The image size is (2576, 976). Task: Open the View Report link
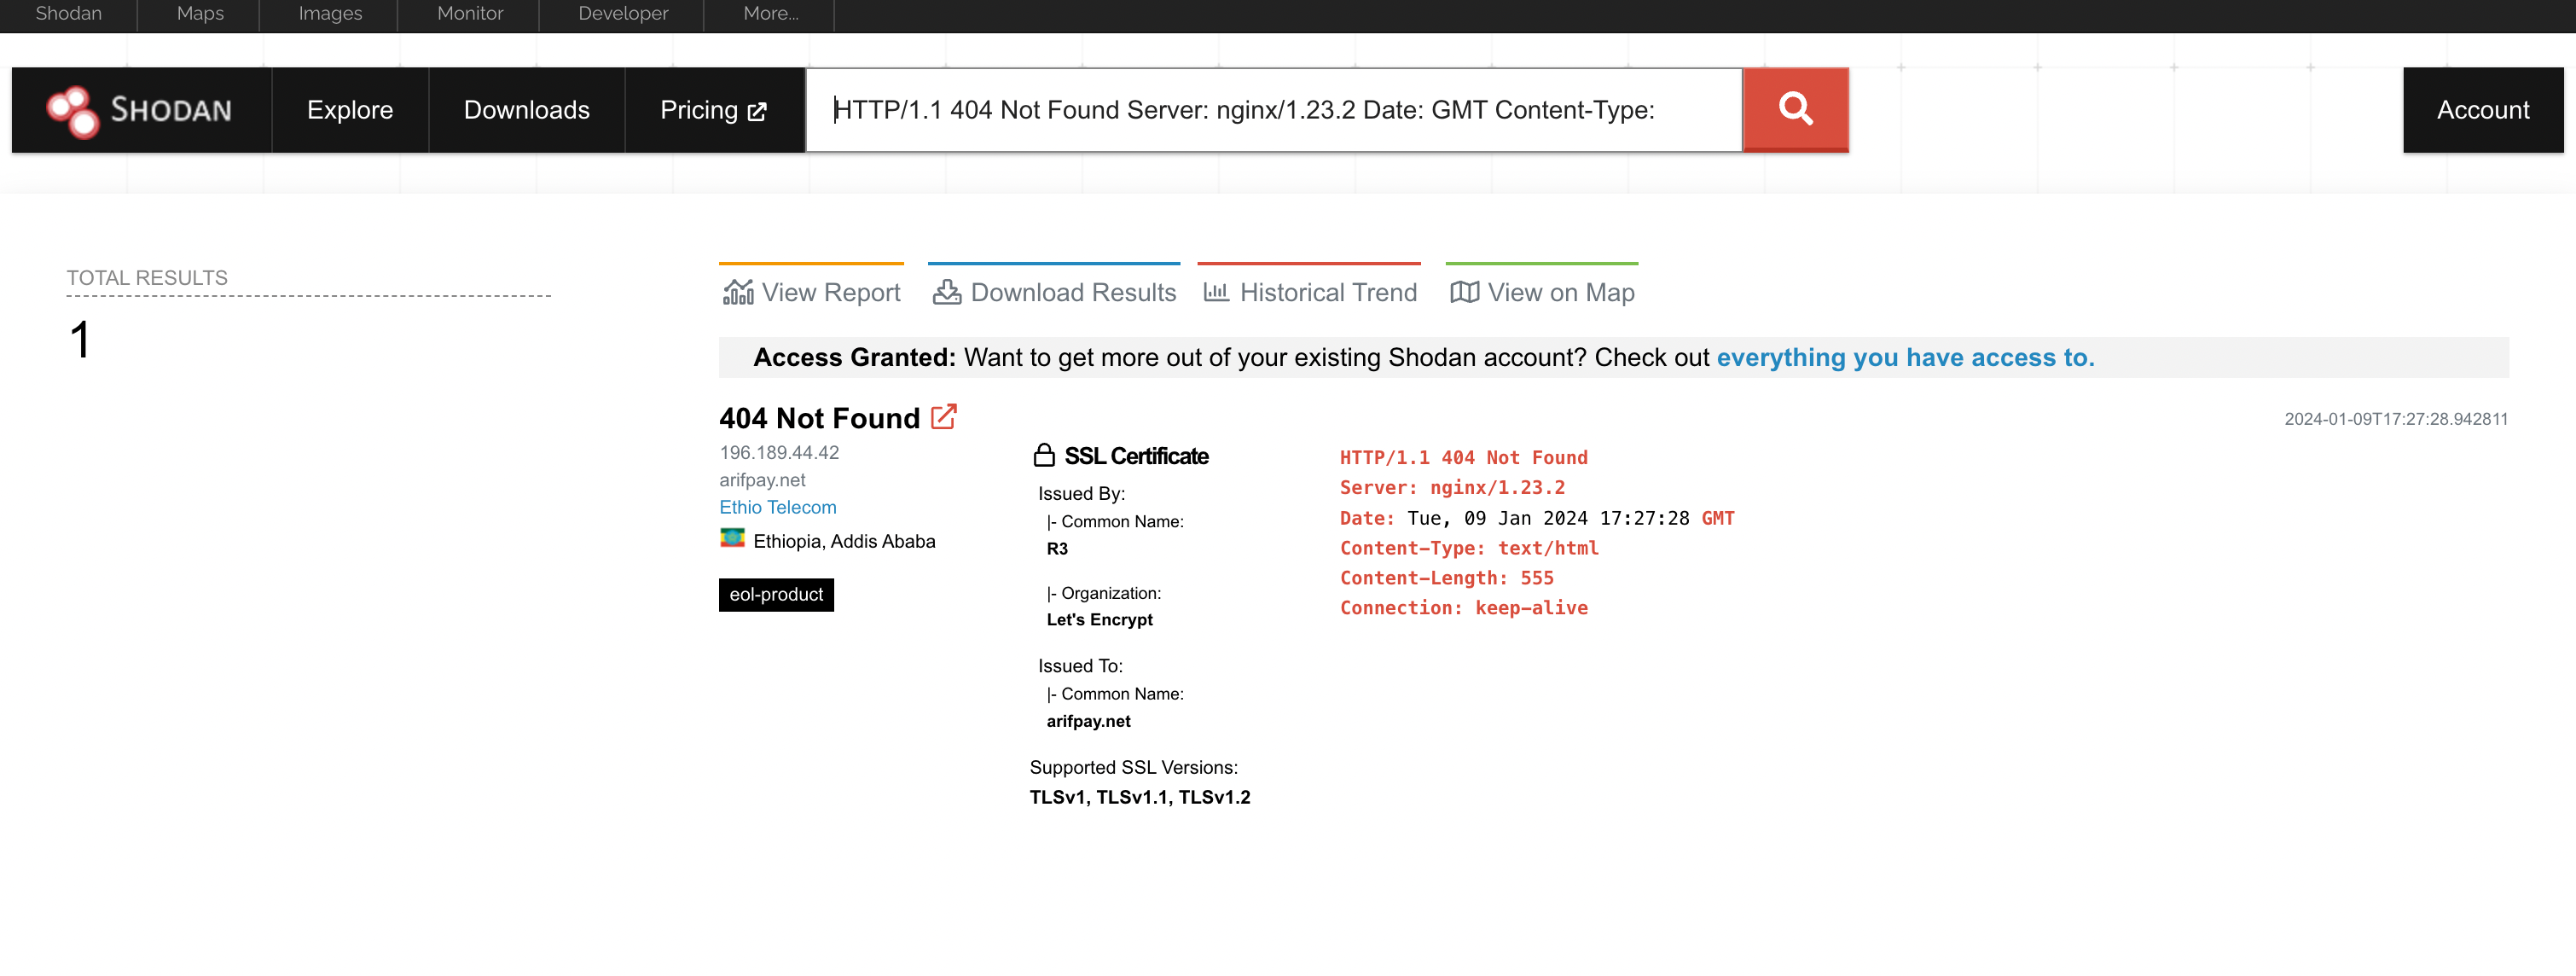[x=811, y=292]
